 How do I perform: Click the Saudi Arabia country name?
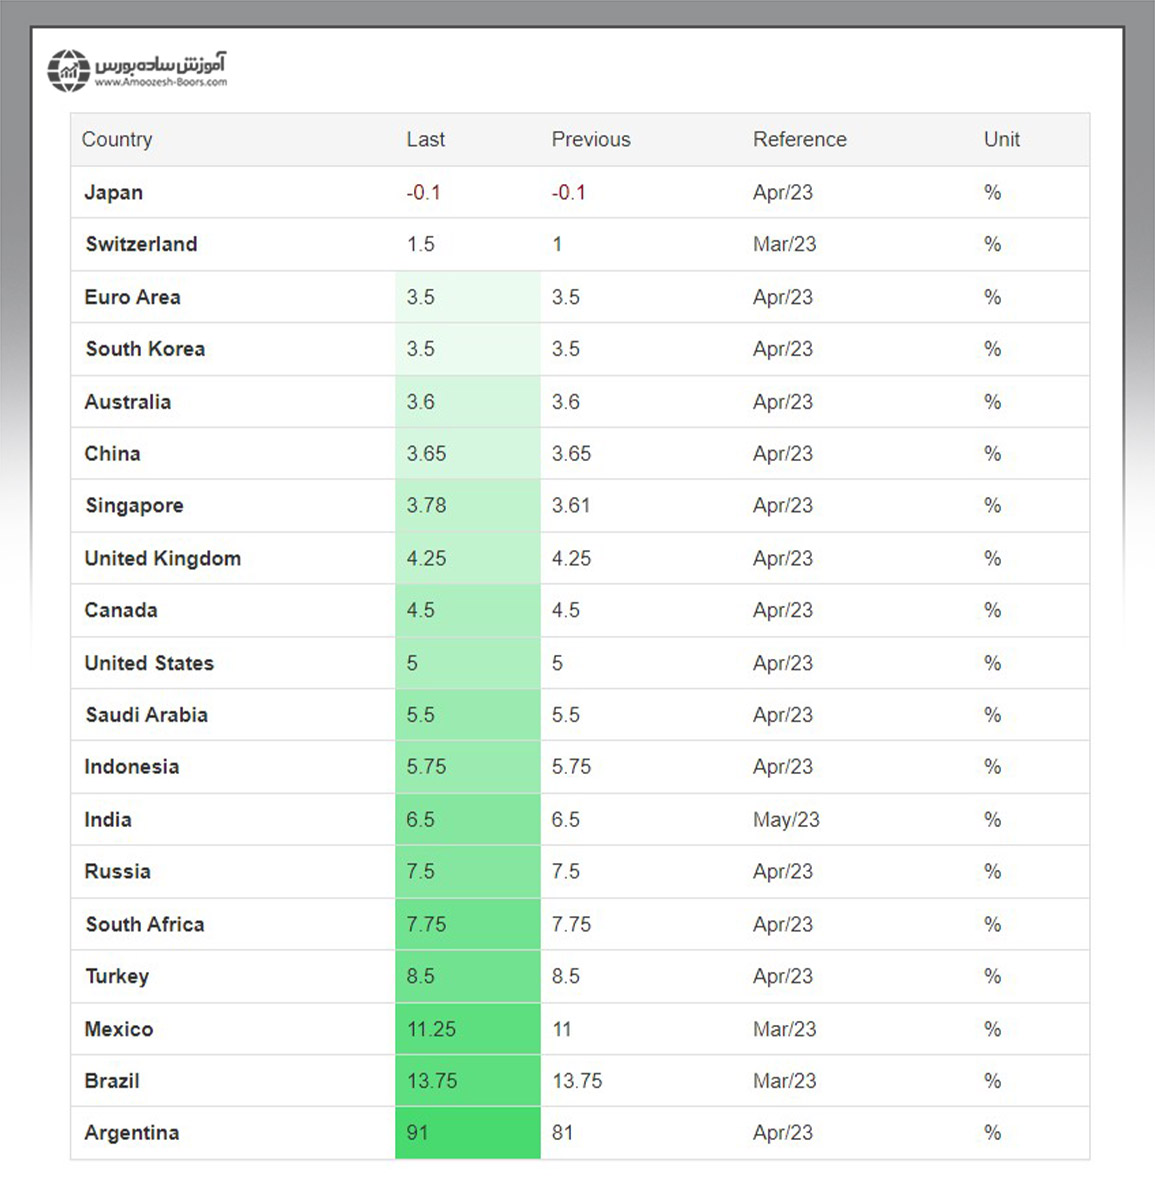coord(146,715)
